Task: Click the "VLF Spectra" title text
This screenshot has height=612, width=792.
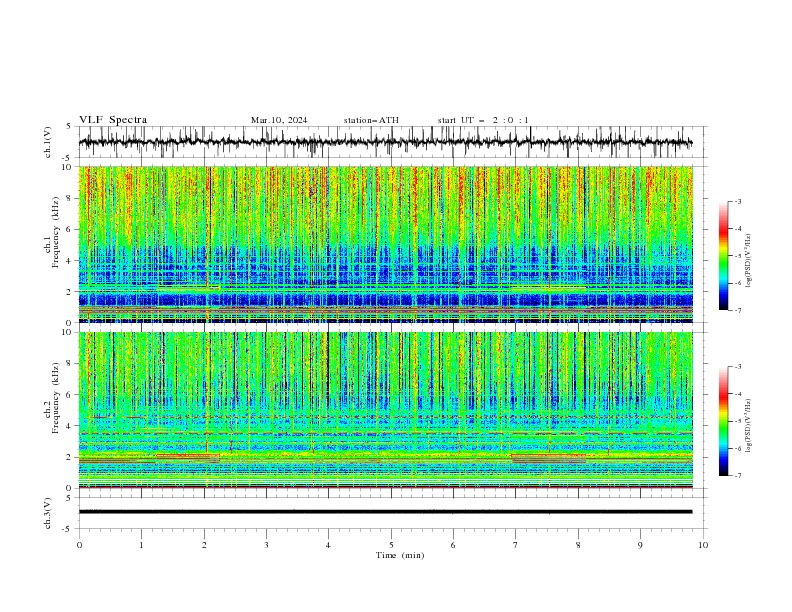Action: coord(113,120)
